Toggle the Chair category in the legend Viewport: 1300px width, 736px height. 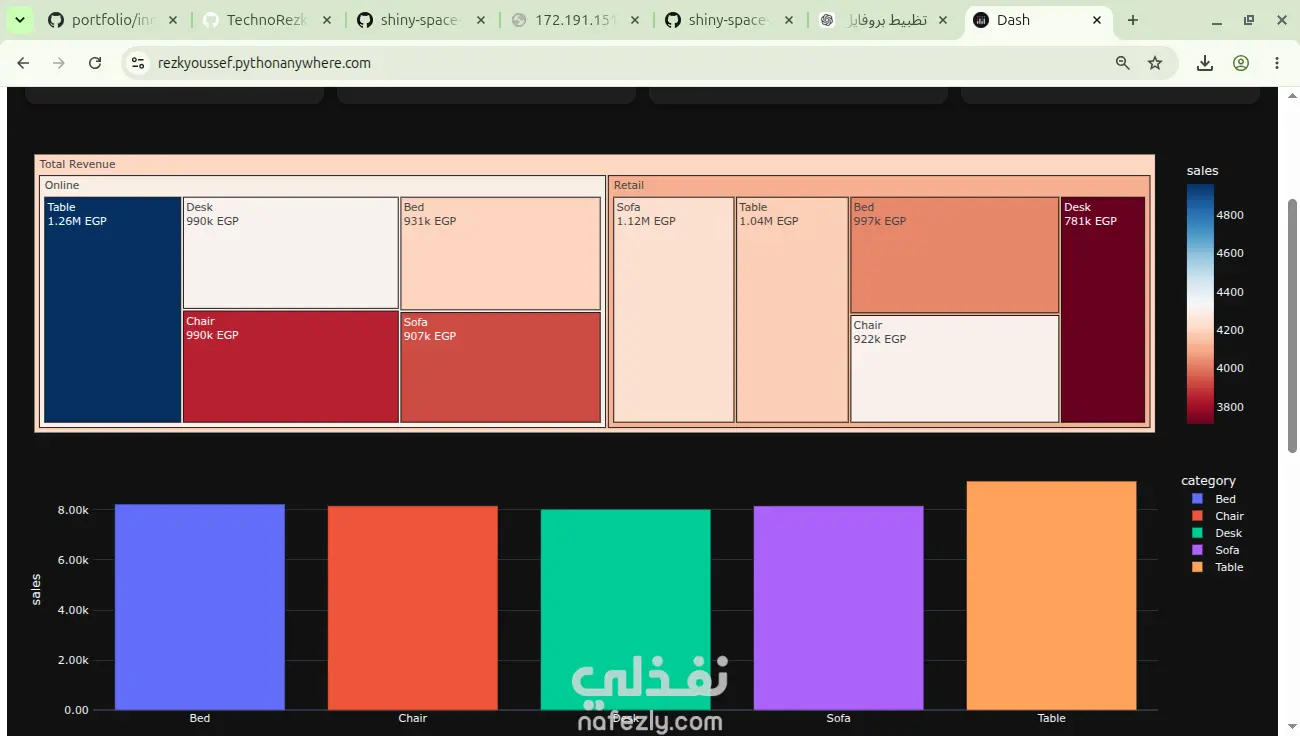pyautogui.click(x=1218, y=516)
